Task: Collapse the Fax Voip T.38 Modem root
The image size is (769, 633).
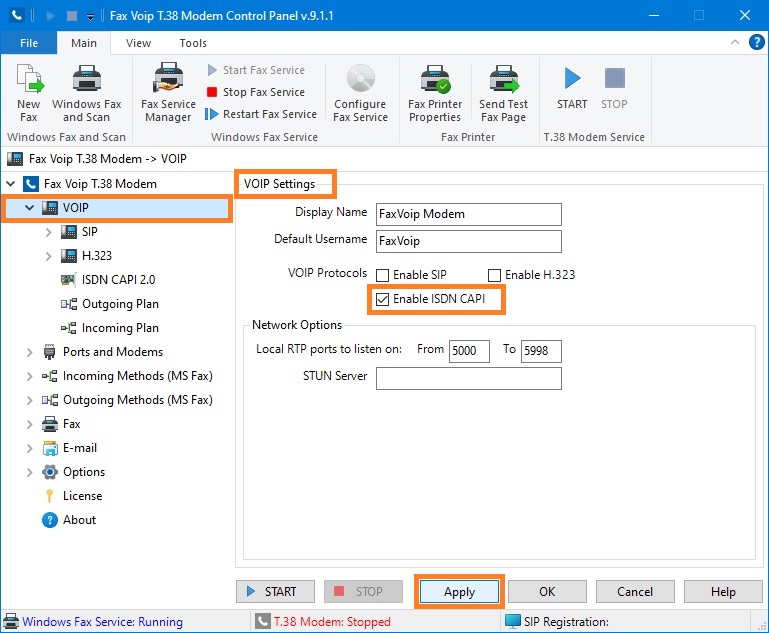Action: click(x=11, y=184)
